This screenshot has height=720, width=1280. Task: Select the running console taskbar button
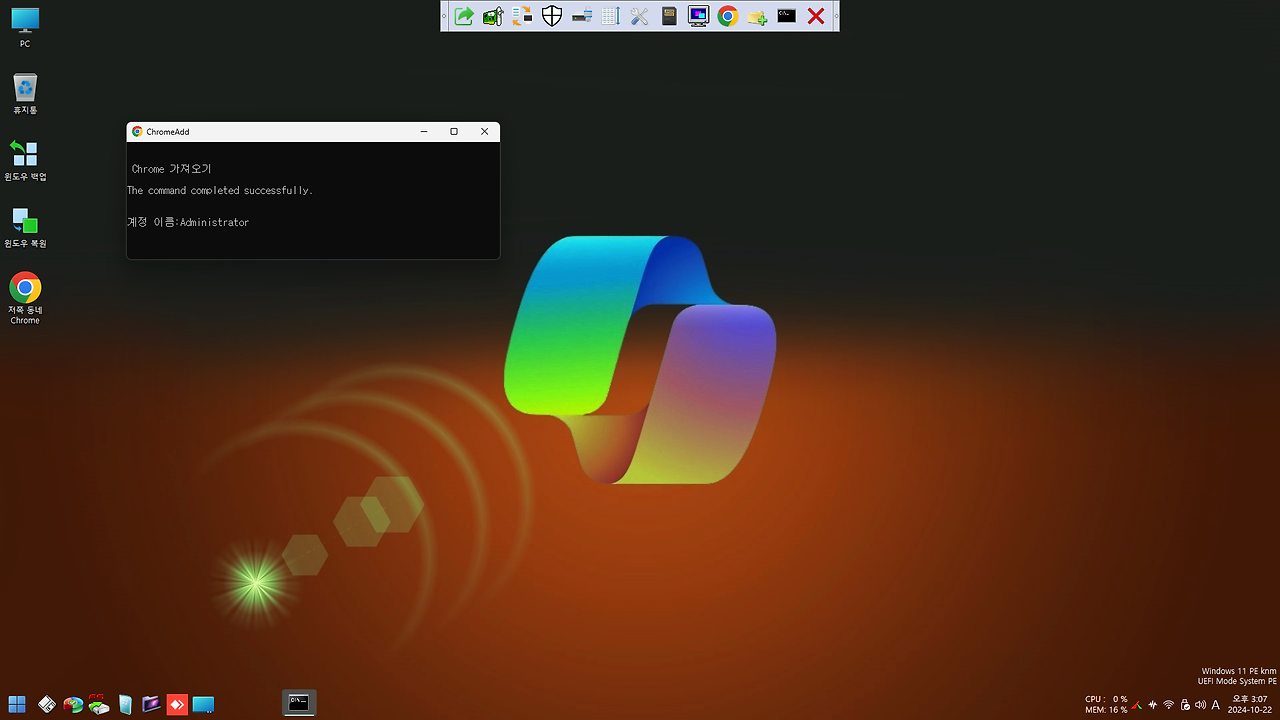click(x=299, y=703)
